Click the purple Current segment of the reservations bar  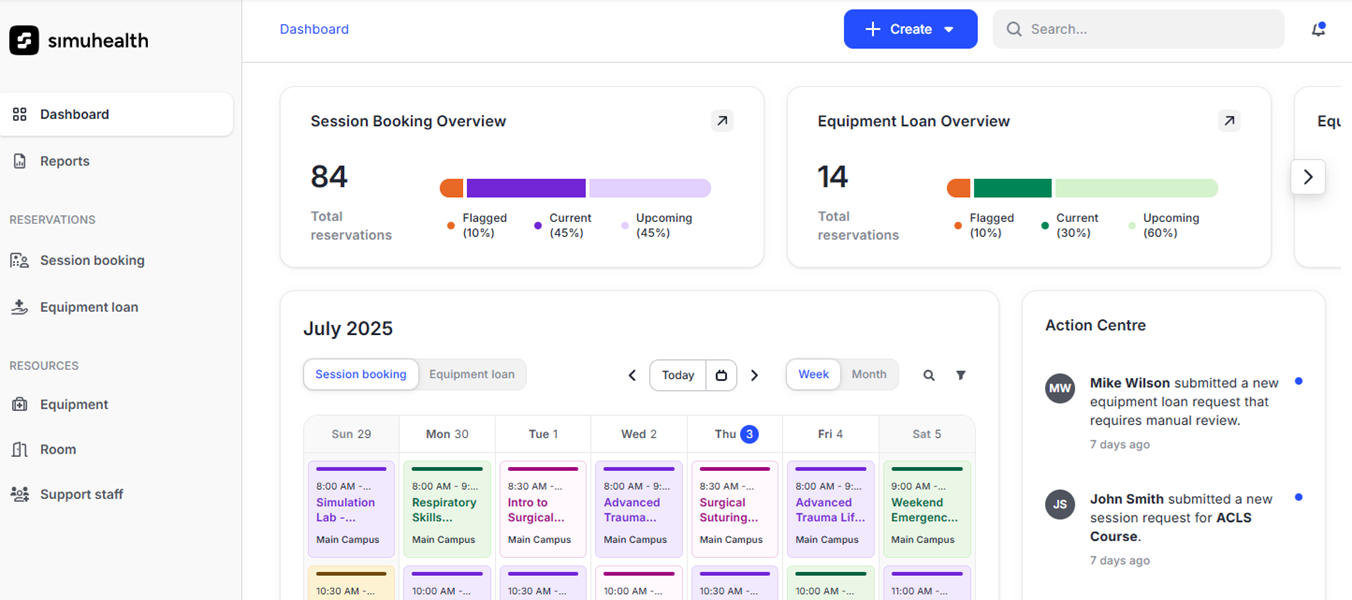click(527, 187)
